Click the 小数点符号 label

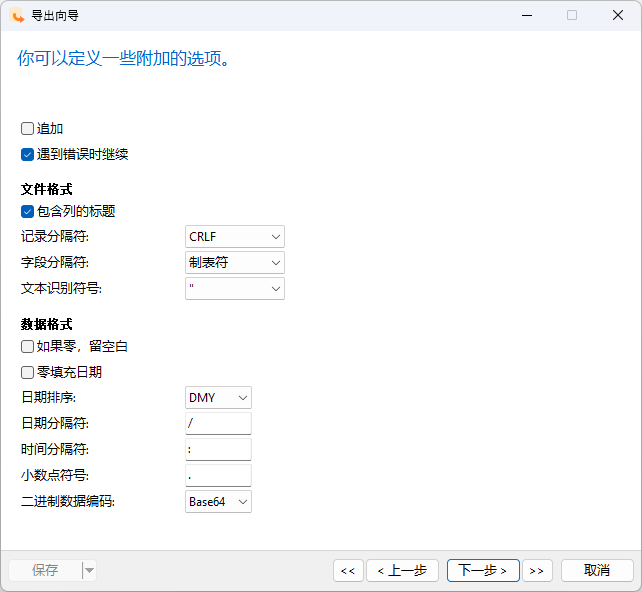(55, 475)
